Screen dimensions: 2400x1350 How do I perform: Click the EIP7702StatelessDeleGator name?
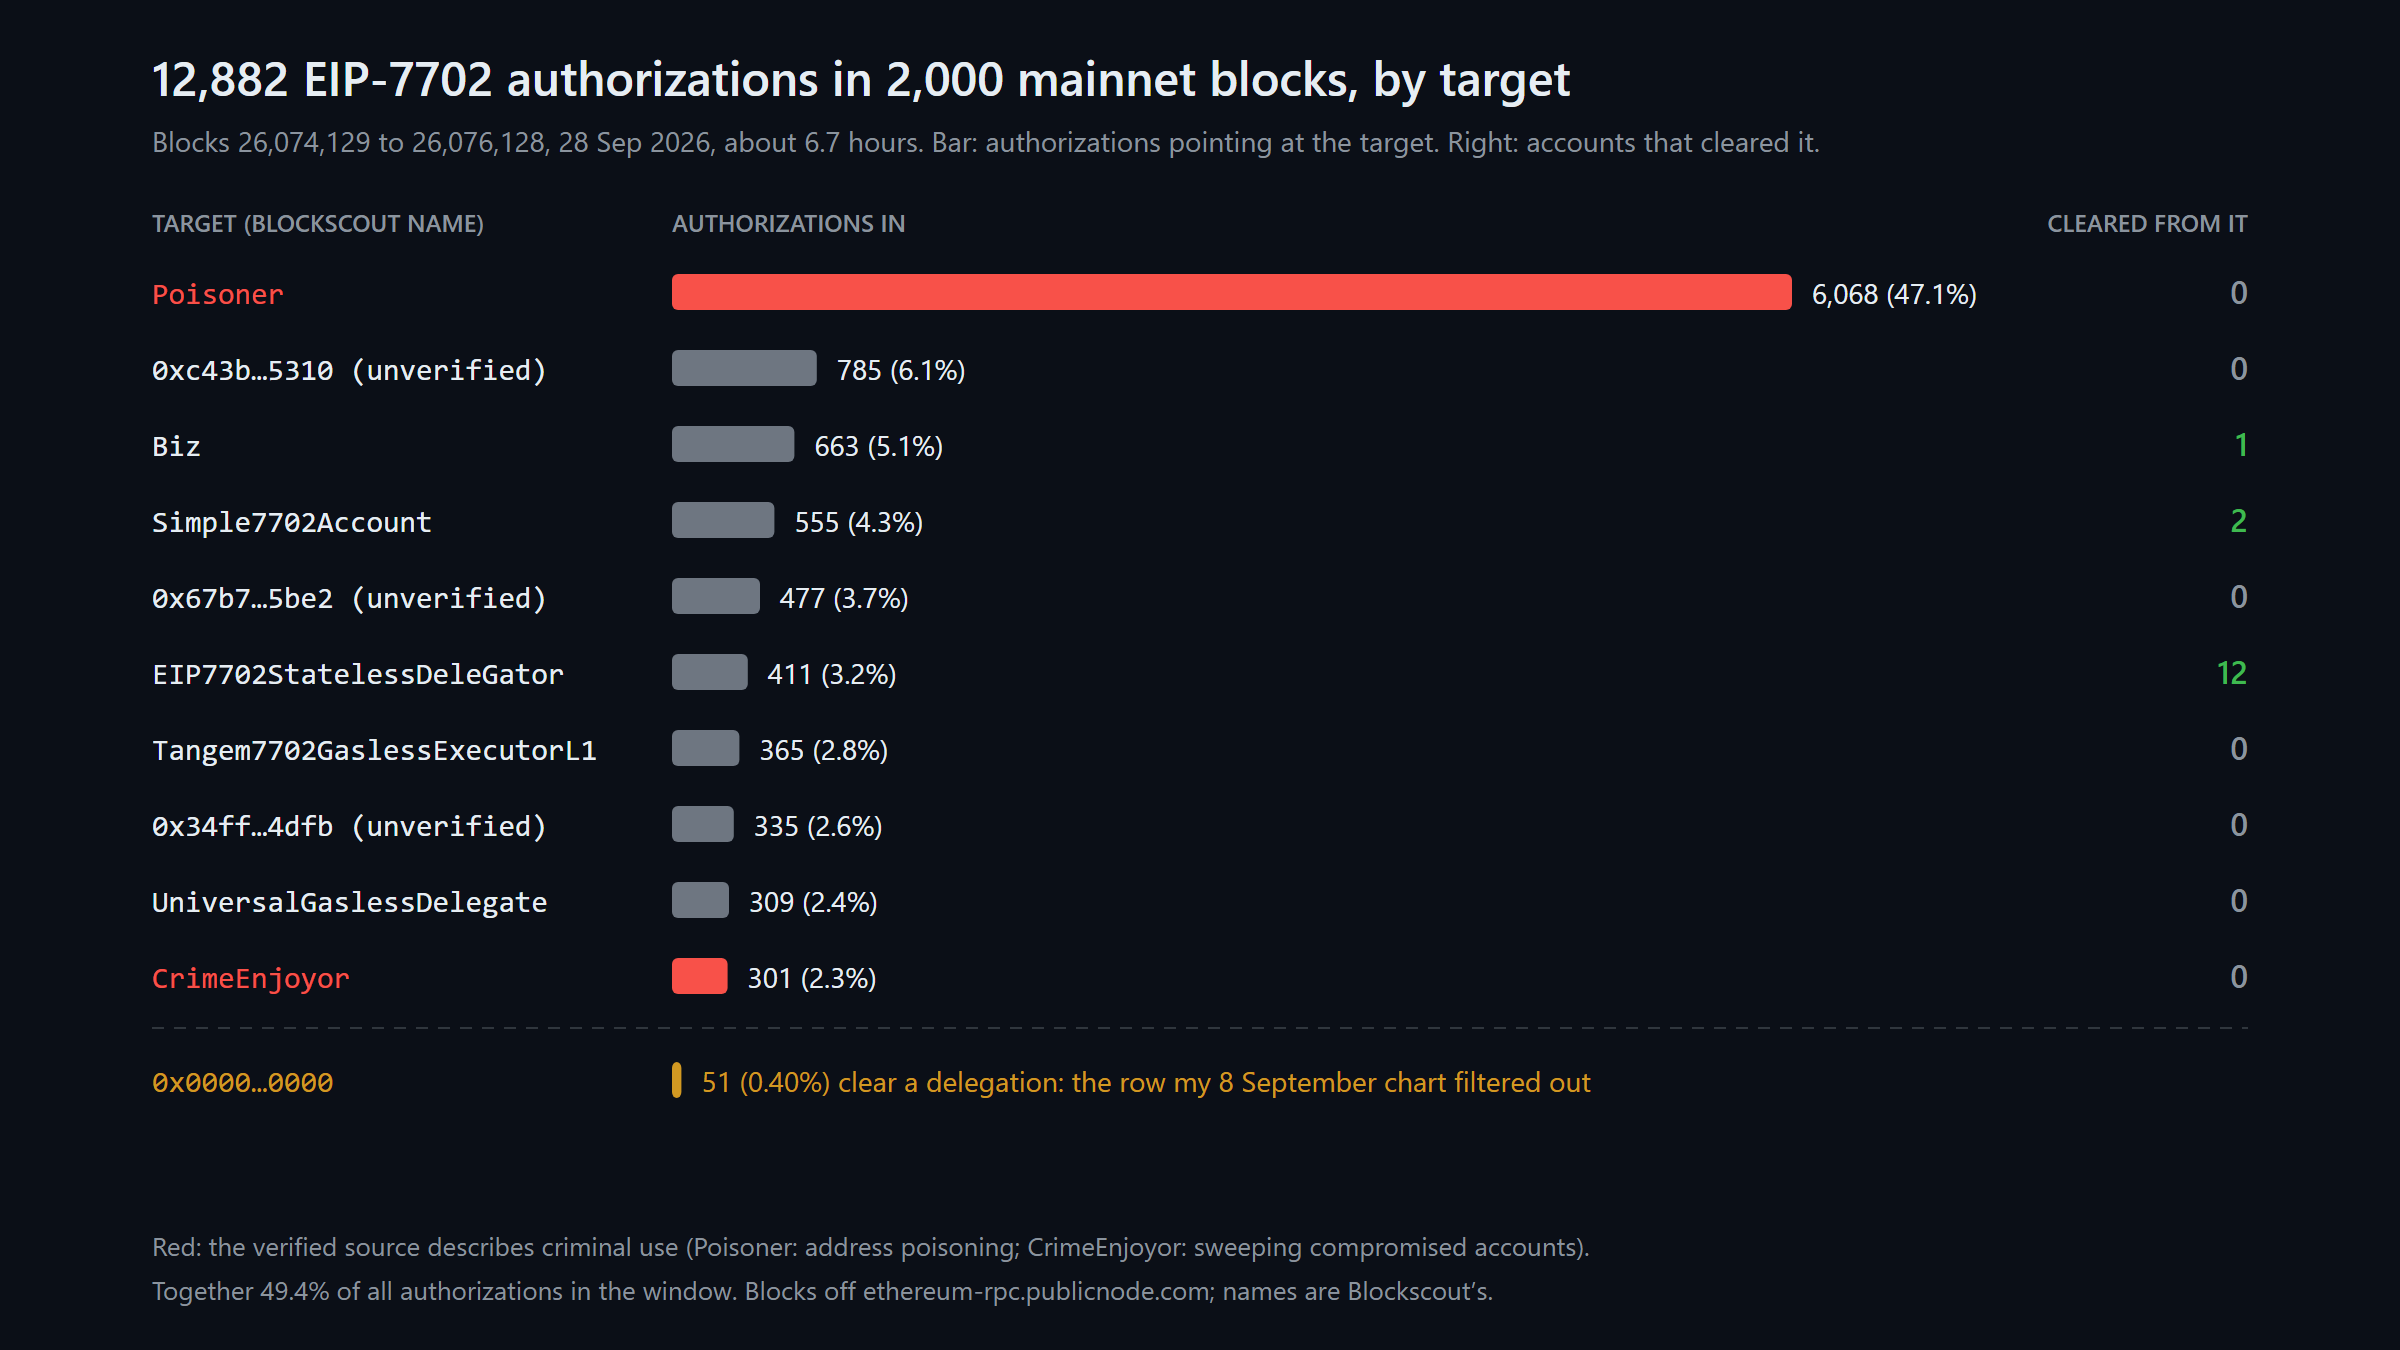(358, 674)
